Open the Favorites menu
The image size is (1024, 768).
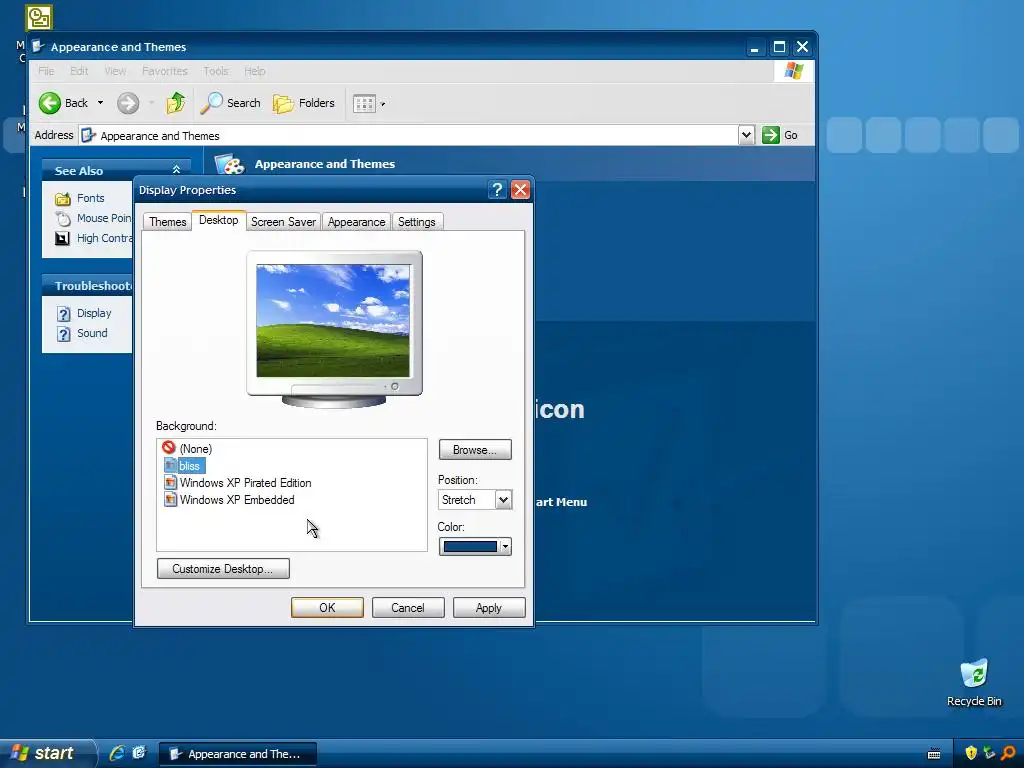pos(165,71)
